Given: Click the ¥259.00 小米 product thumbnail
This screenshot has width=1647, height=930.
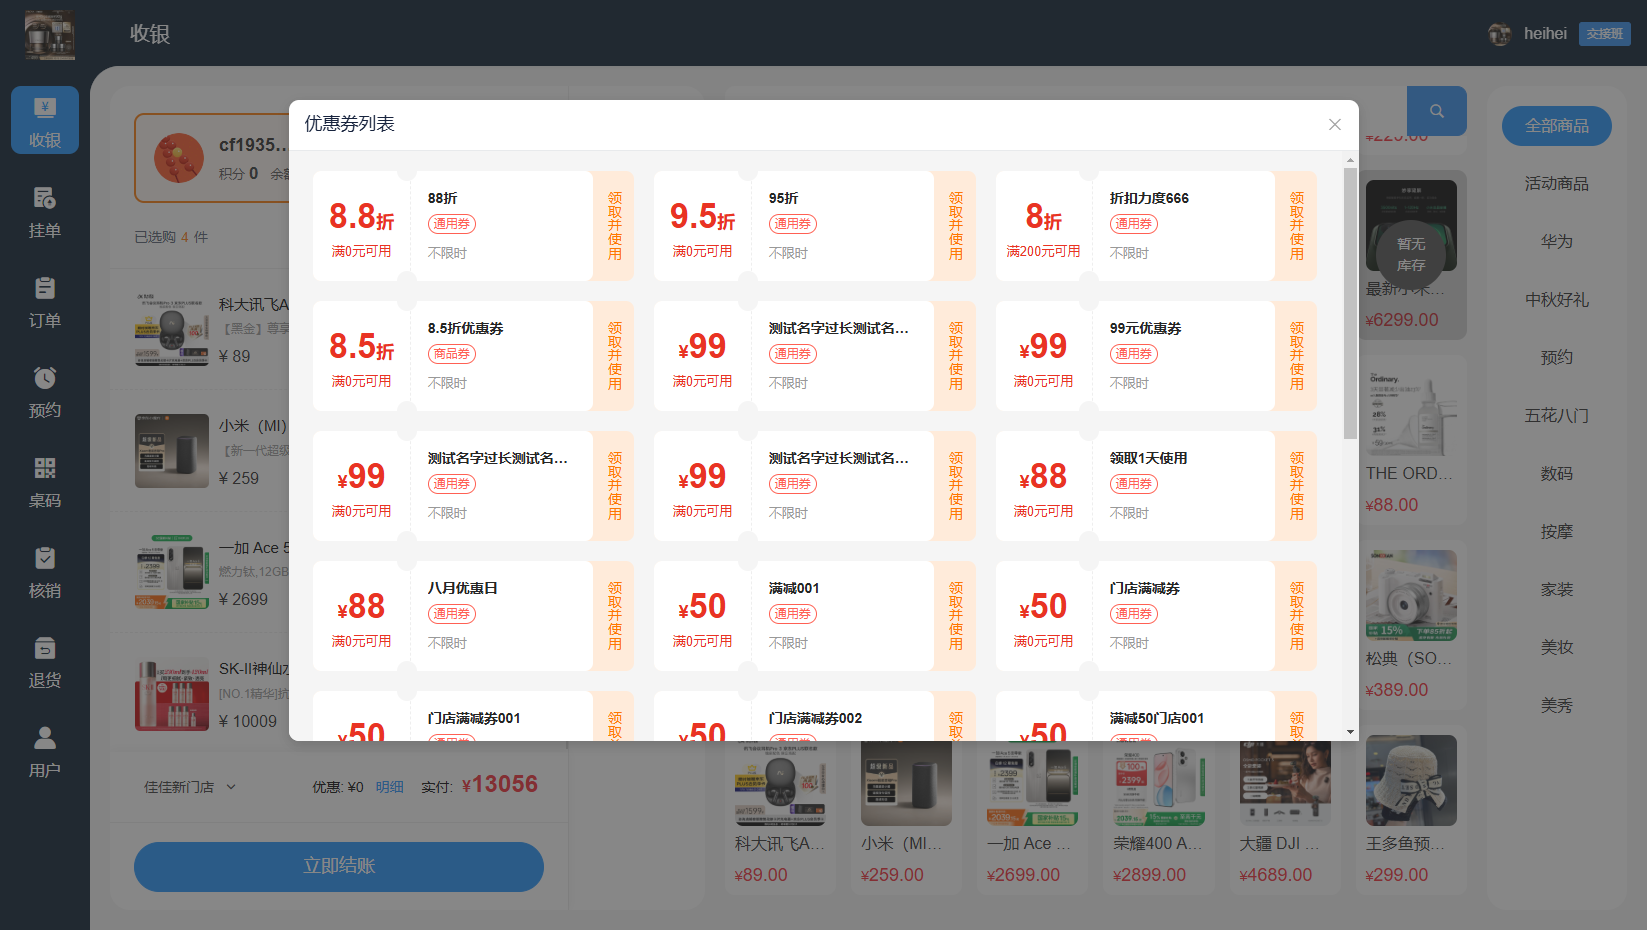Looking at the screenshot, I should pos(906,783).
